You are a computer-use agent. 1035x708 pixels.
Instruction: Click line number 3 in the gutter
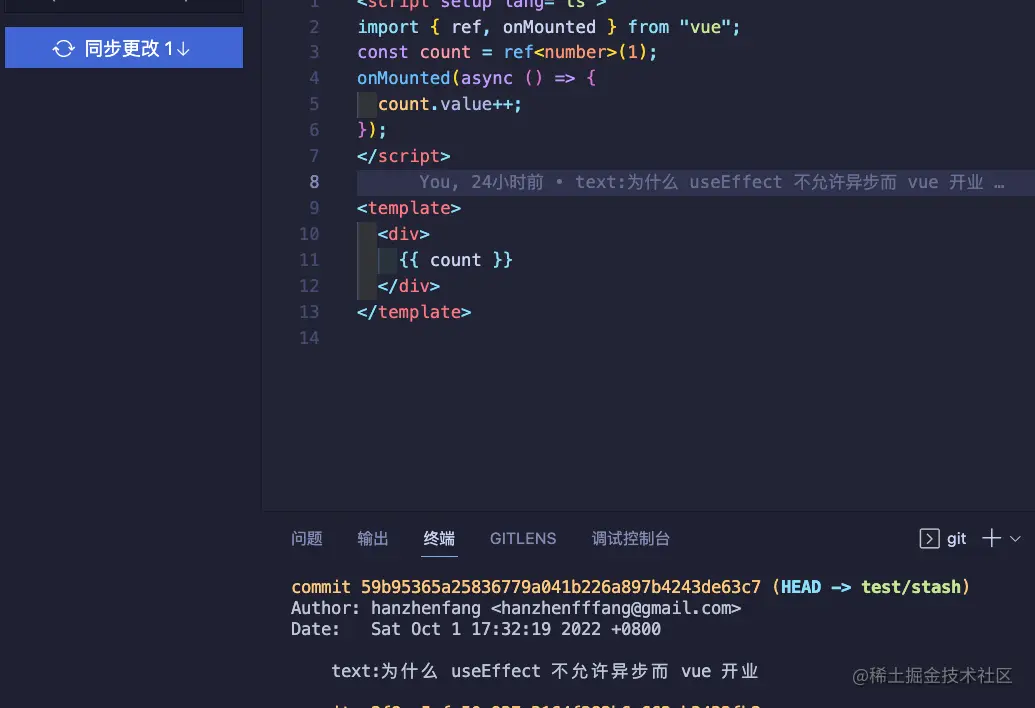click(314, 52)
